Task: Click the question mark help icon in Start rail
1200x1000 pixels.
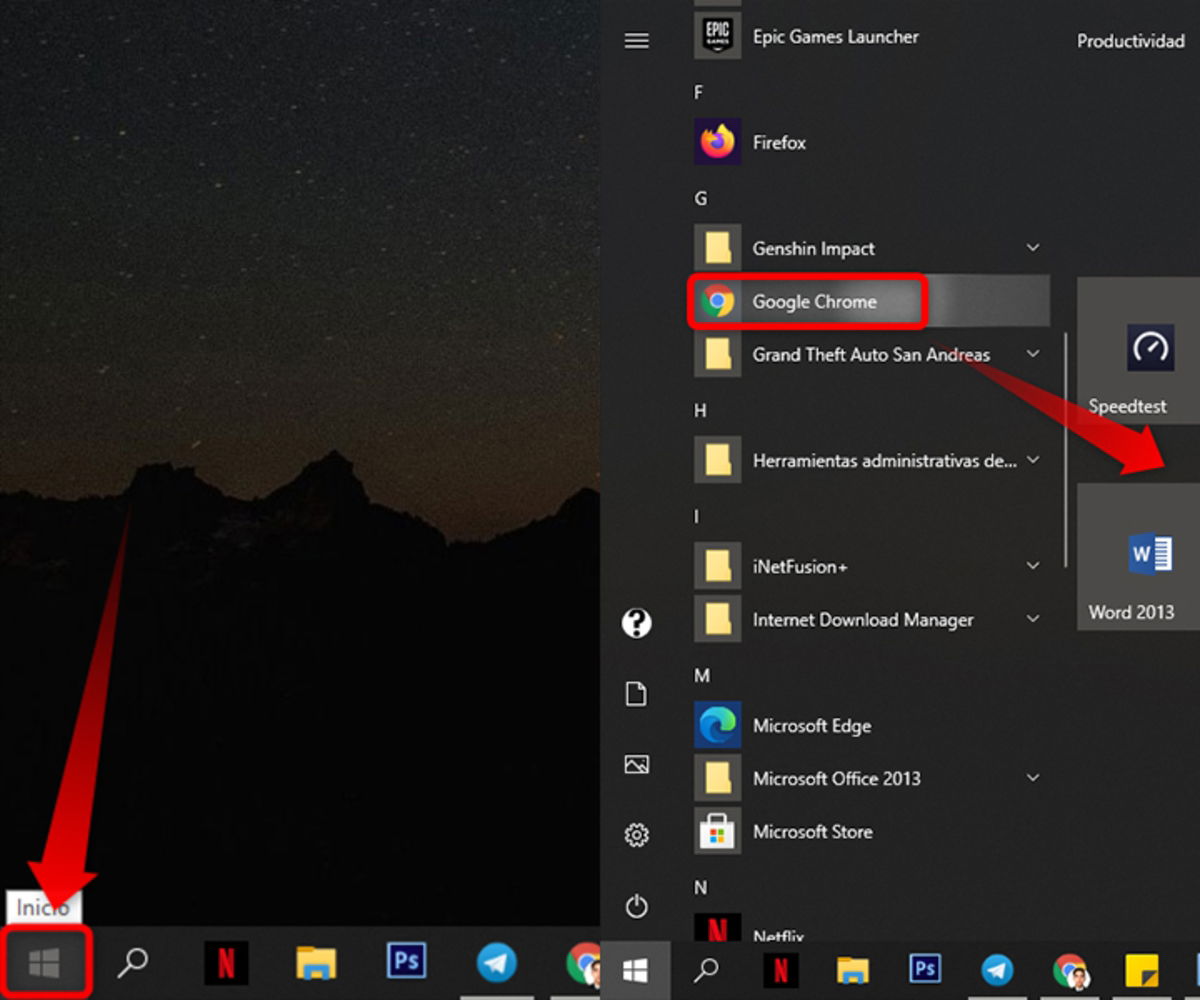Action: coord(637,623)
